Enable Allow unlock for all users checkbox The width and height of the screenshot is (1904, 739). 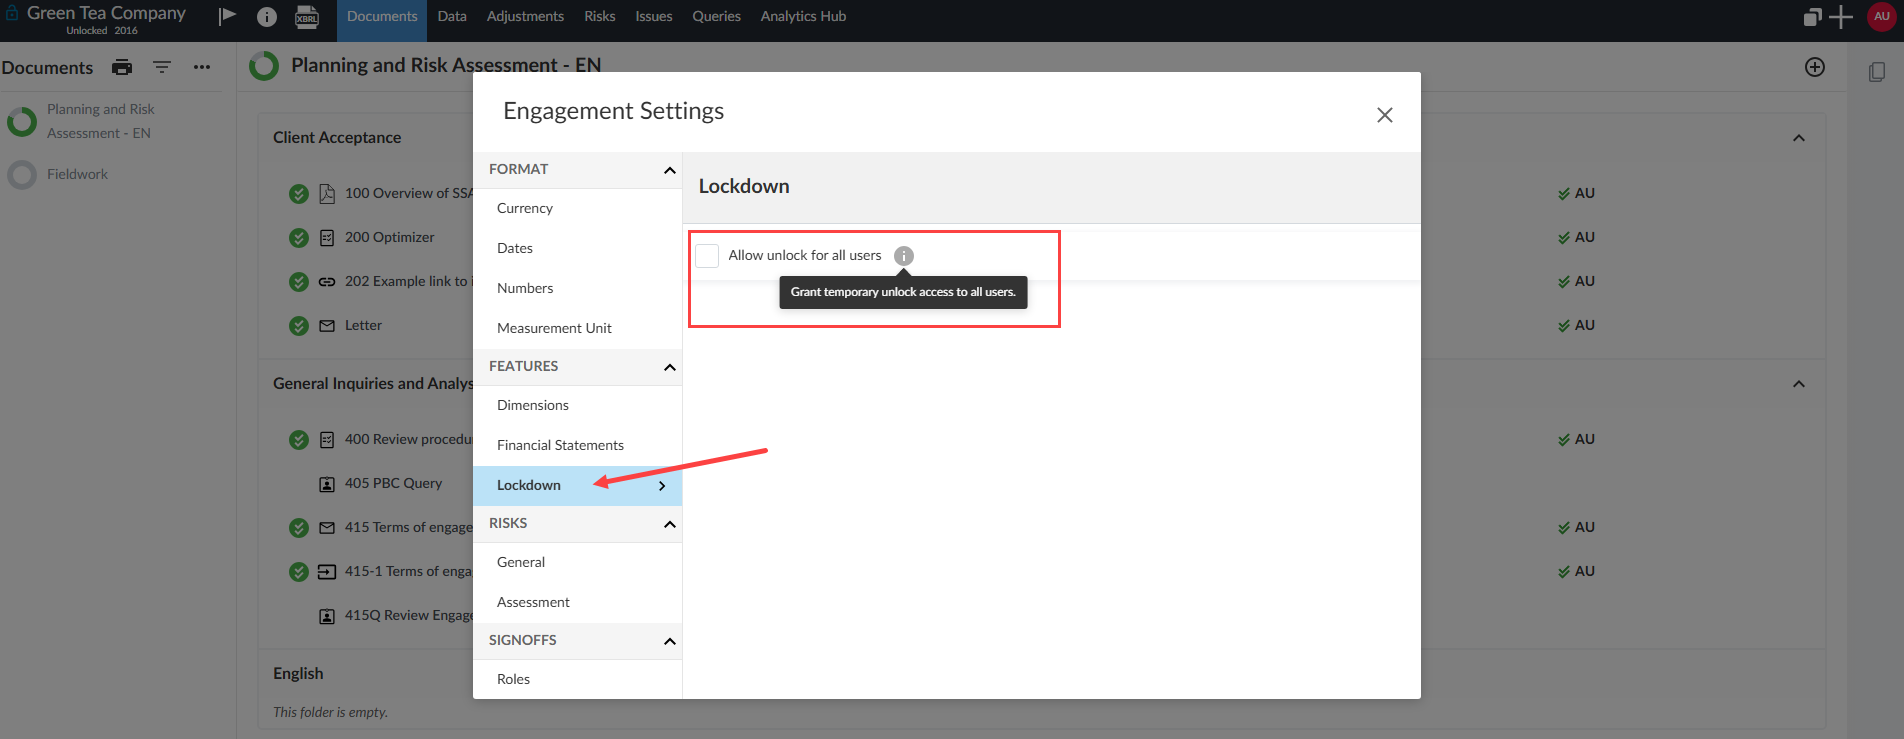pyautogui.click(x=707, y=256)
